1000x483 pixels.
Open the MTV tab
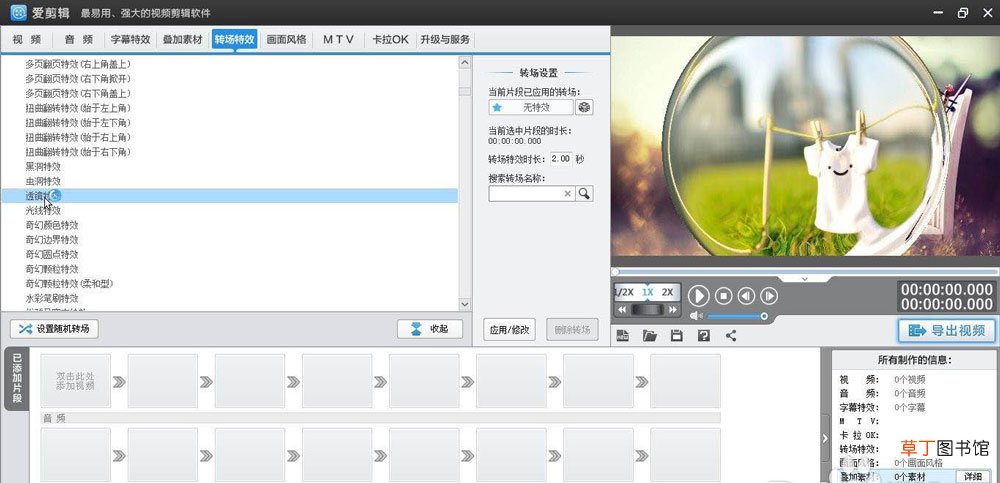click(338, 39)
